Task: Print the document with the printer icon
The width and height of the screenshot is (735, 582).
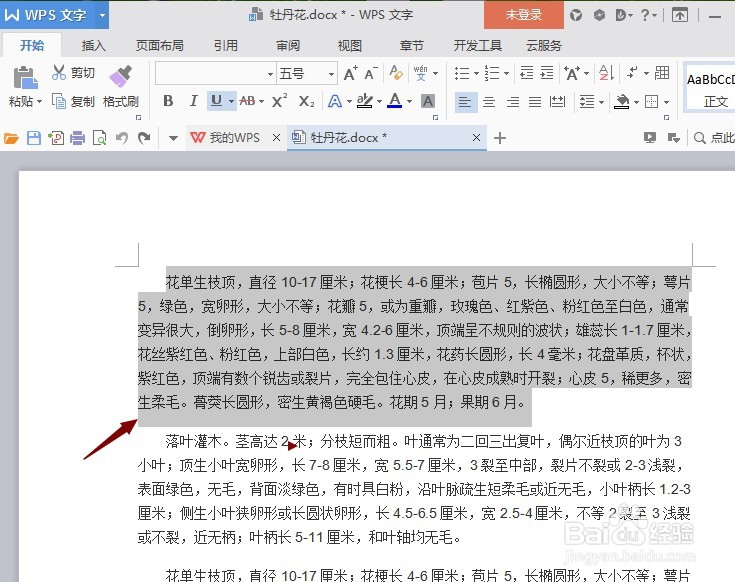Action: (77, 138)
